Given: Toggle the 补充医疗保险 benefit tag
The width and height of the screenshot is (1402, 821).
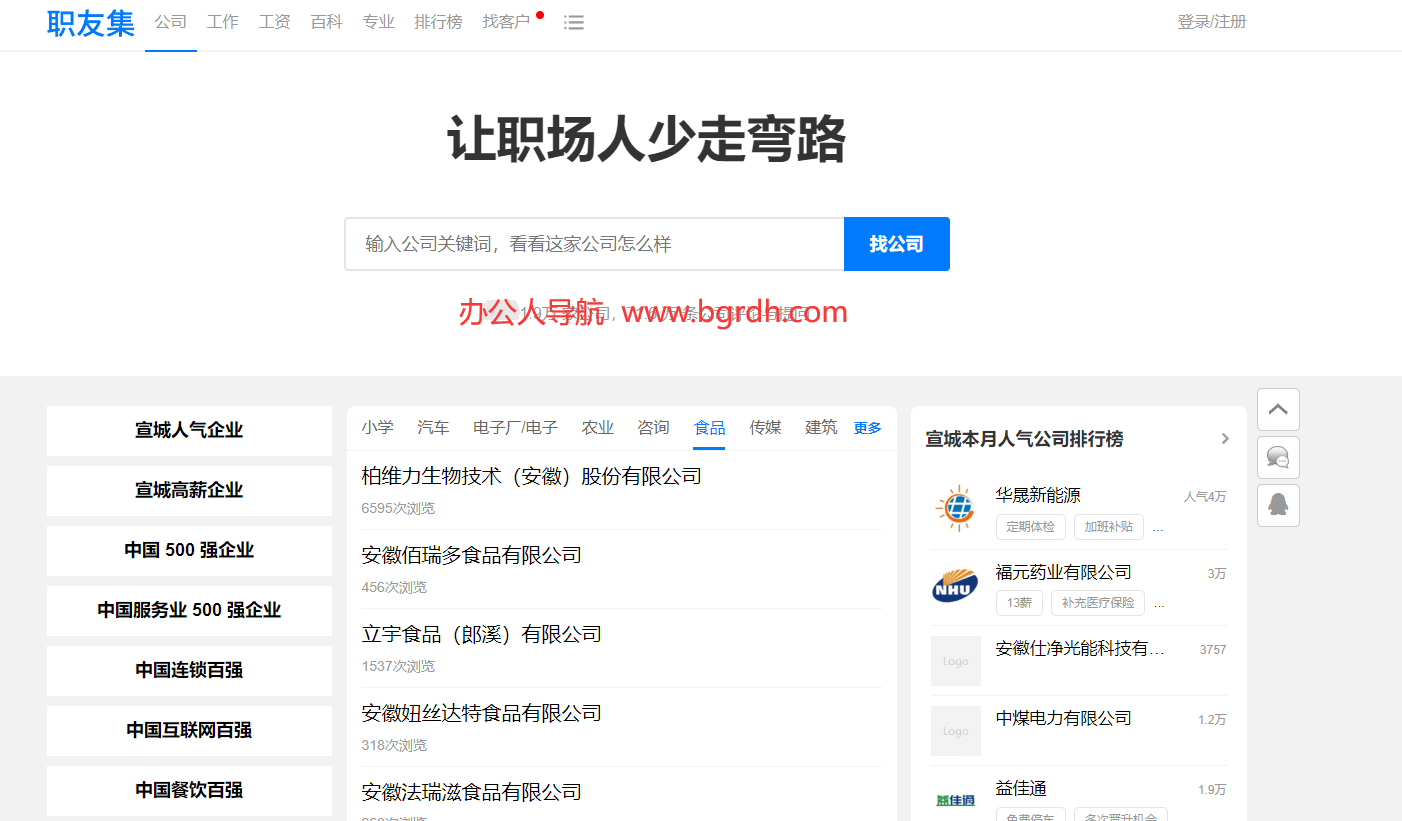Looking at the screenshot, I should [1097, 603].
